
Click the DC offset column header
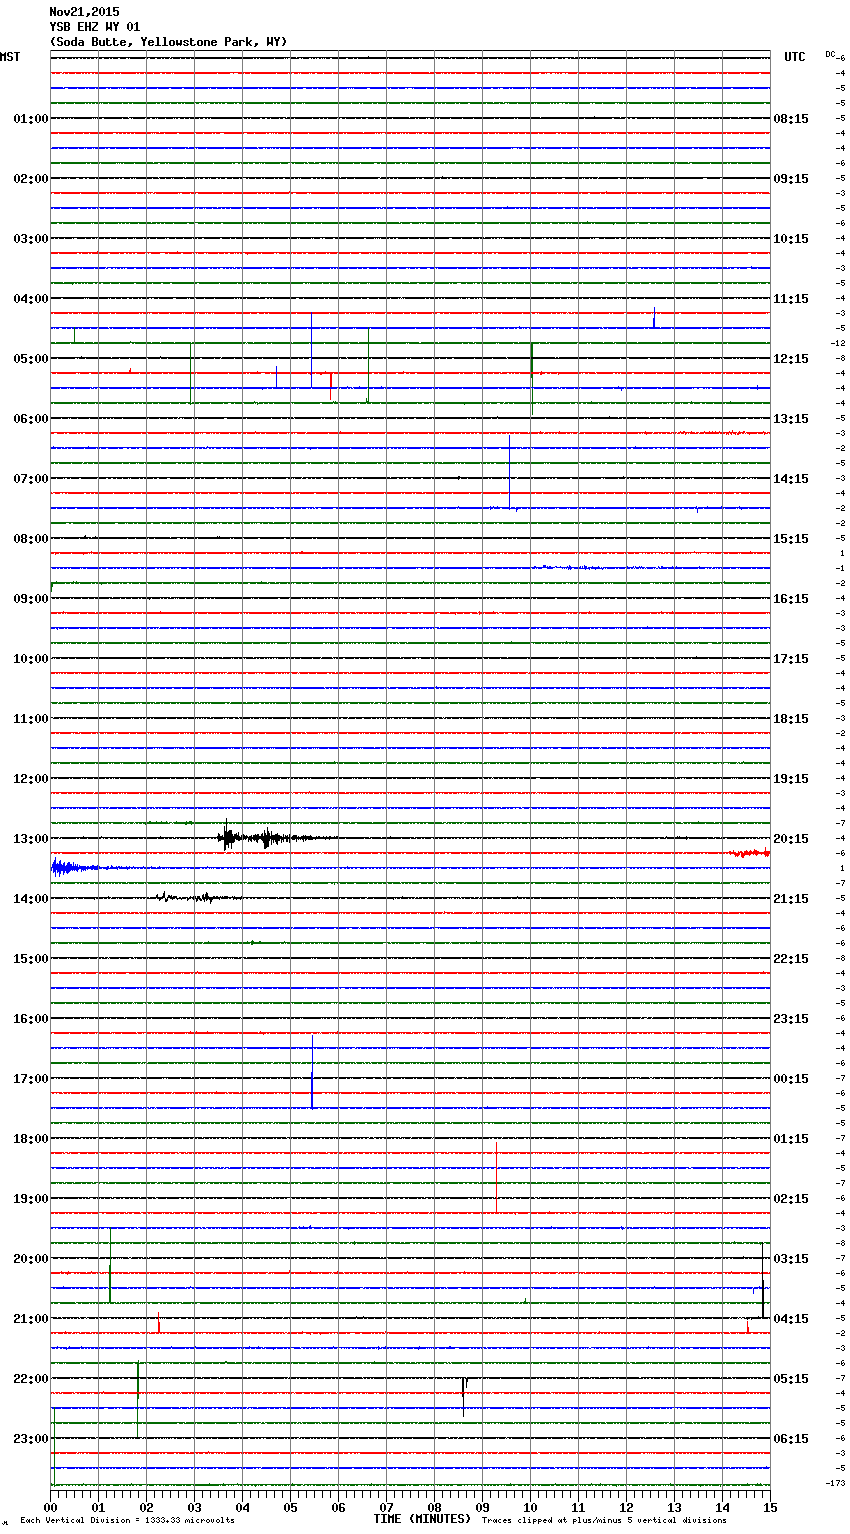(x=830, y=54)
